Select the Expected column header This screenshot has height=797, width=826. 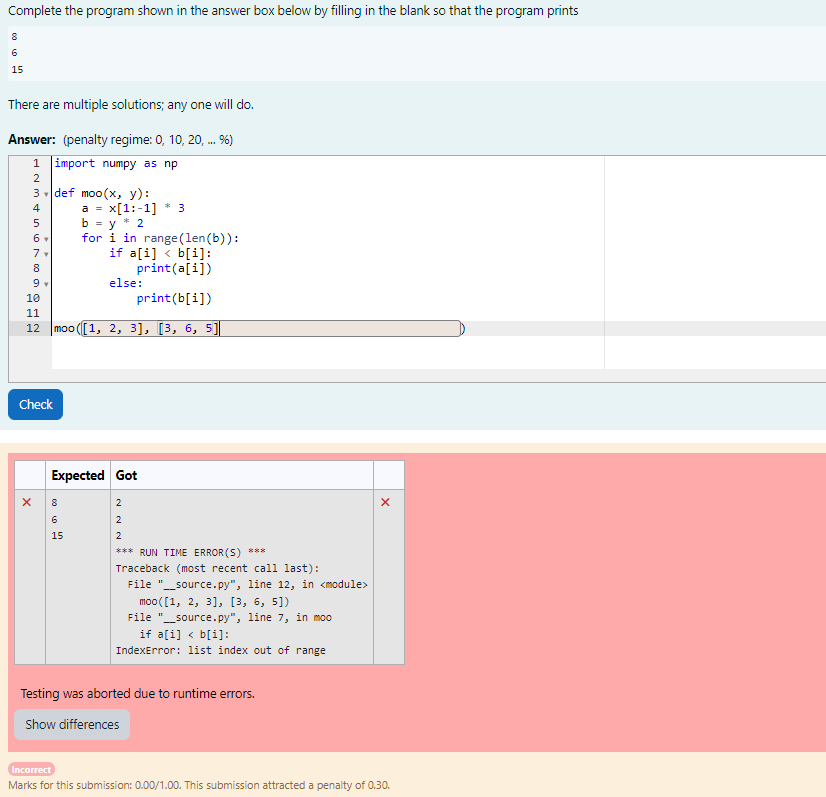[x=77, y=475]
